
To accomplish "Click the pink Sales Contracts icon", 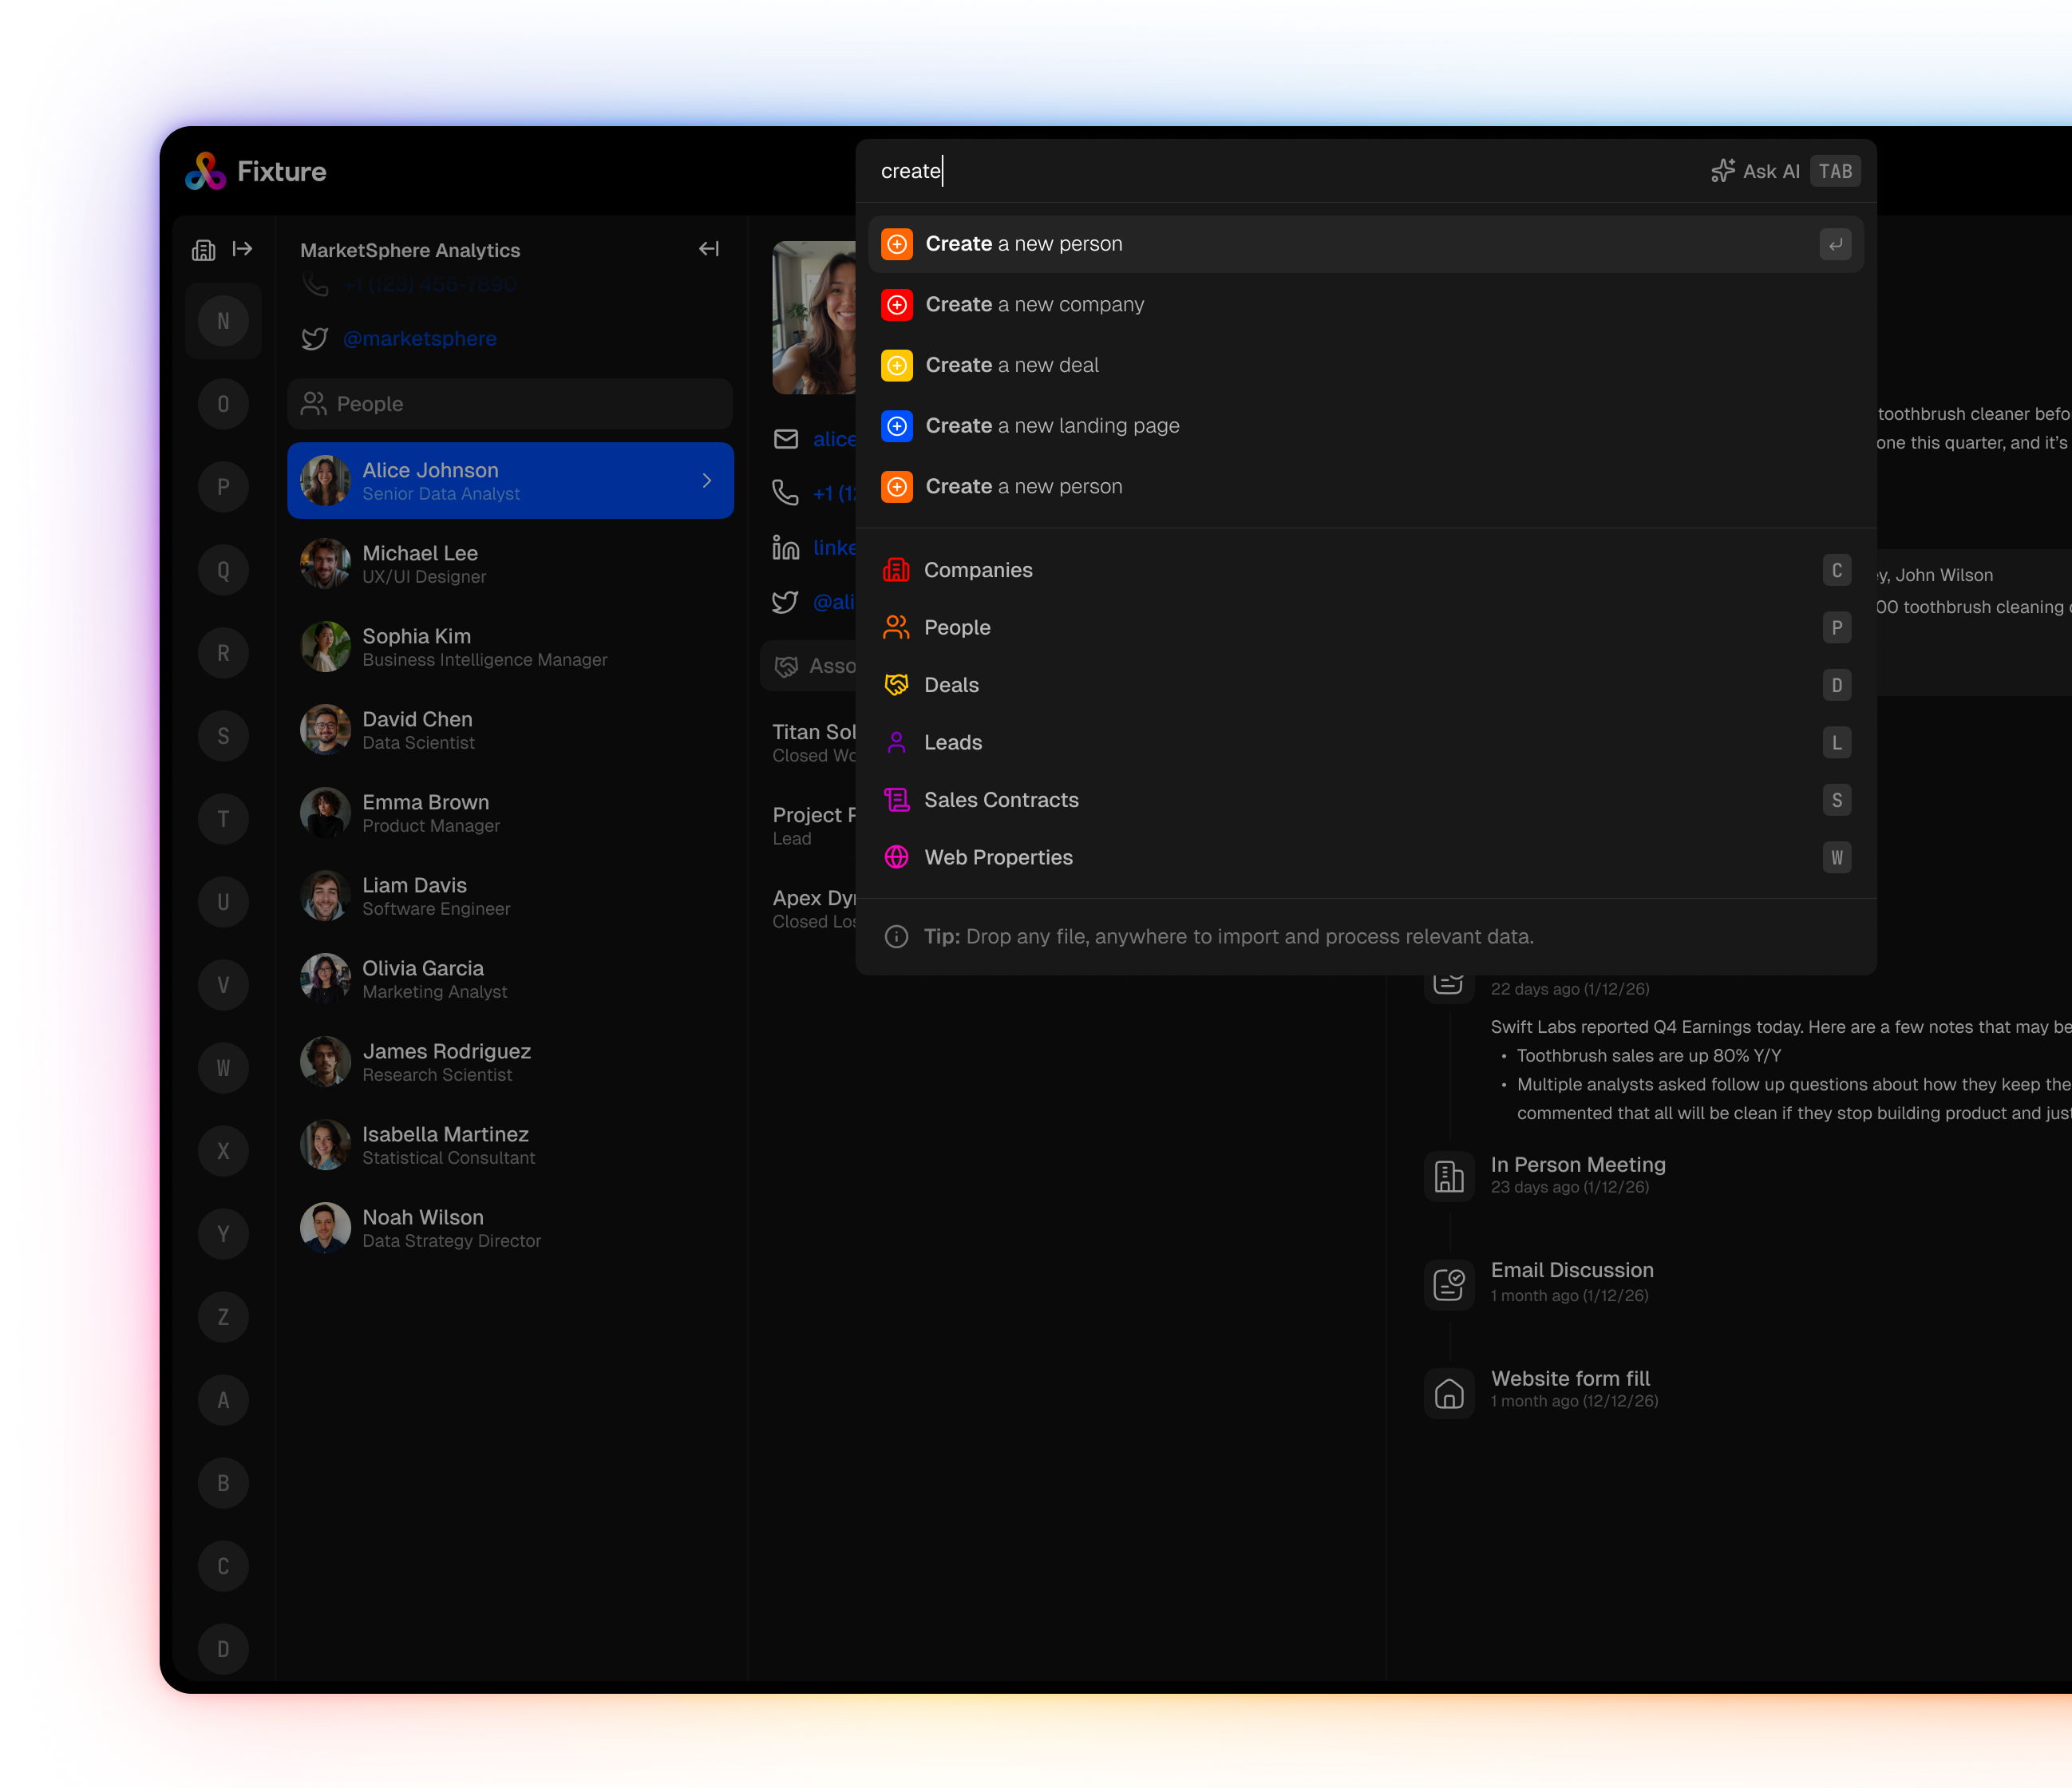I will pos(896,799).
